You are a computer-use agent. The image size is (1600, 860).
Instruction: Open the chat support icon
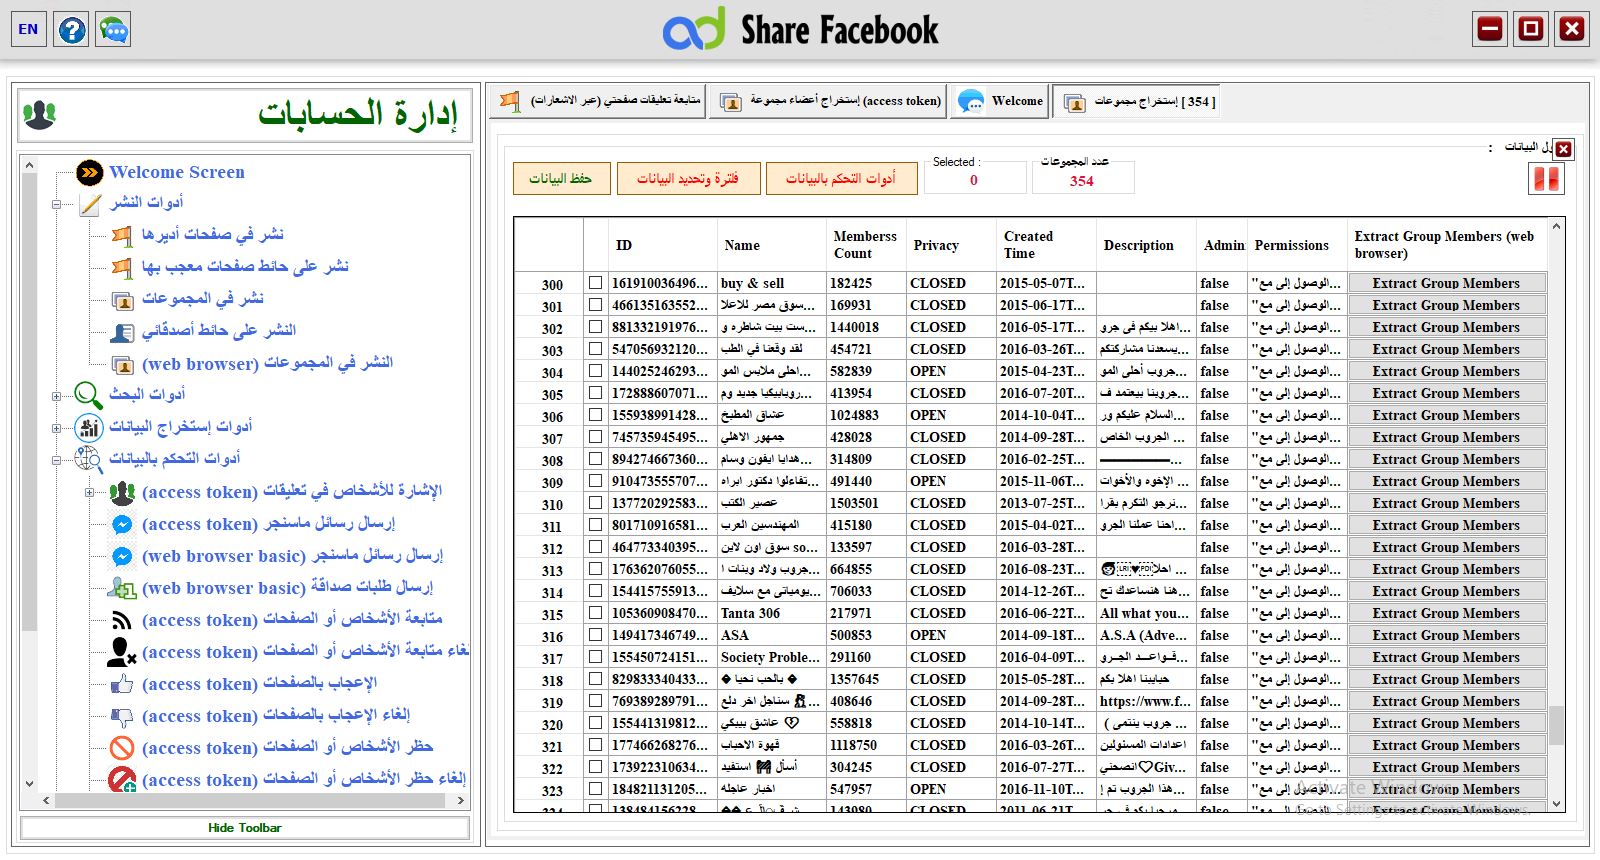114,29
